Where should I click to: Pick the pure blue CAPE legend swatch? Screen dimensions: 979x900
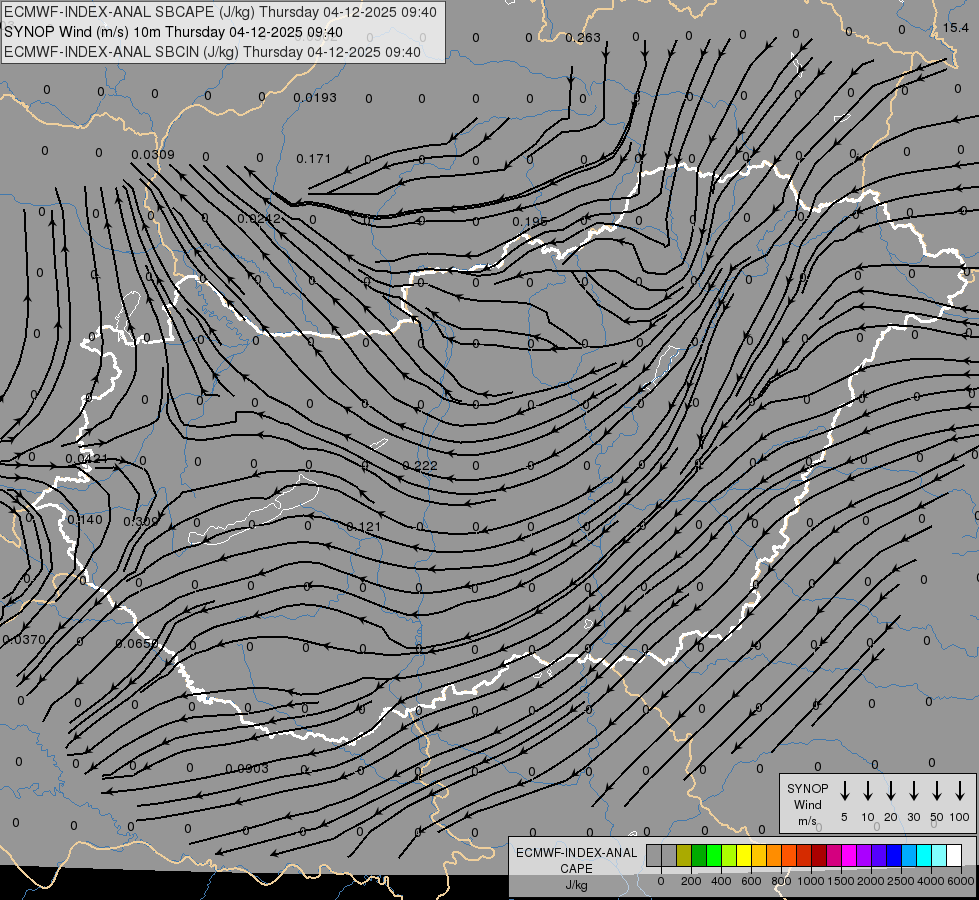(893, 855)
